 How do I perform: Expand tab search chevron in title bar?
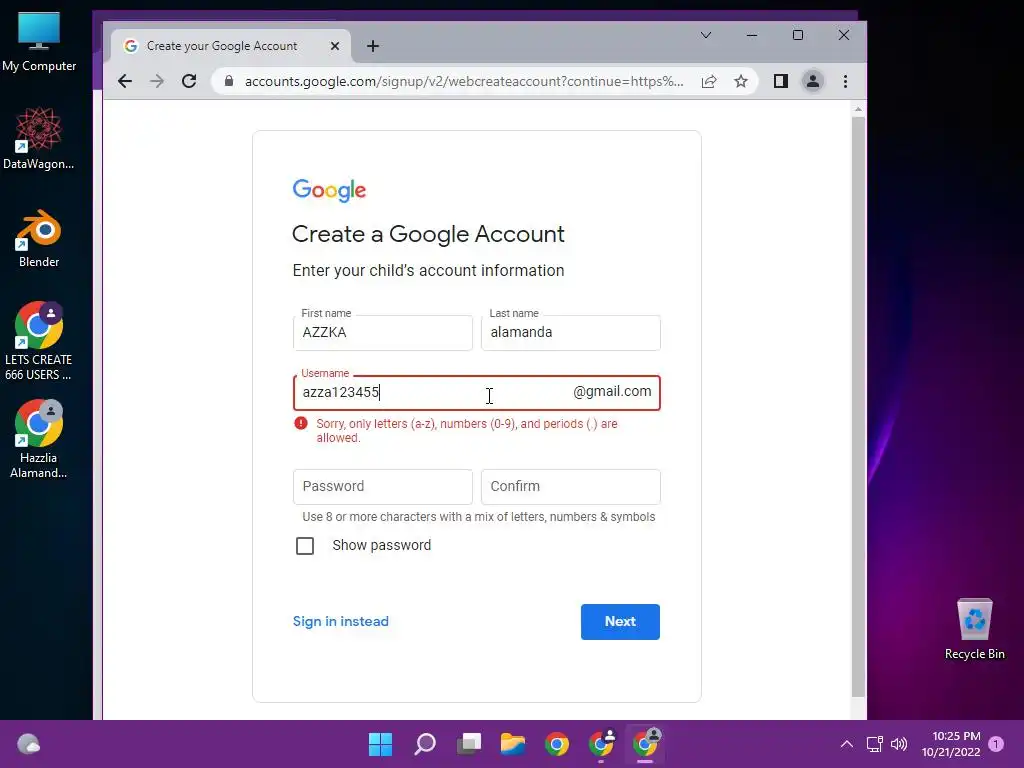(x=706, y=35)
